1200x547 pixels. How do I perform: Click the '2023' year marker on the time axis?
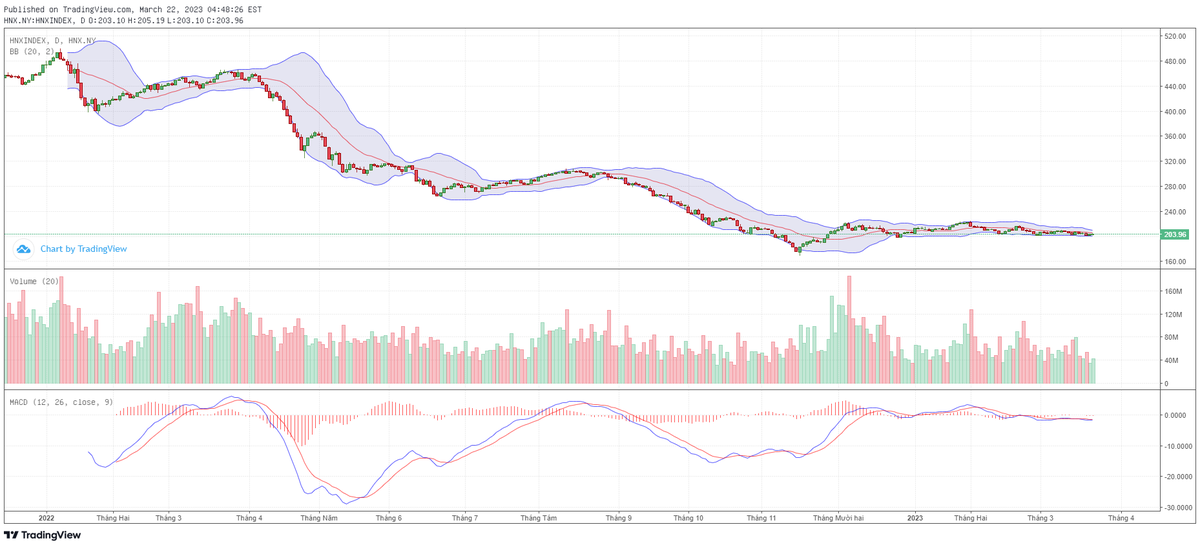(x=914, y=518)
